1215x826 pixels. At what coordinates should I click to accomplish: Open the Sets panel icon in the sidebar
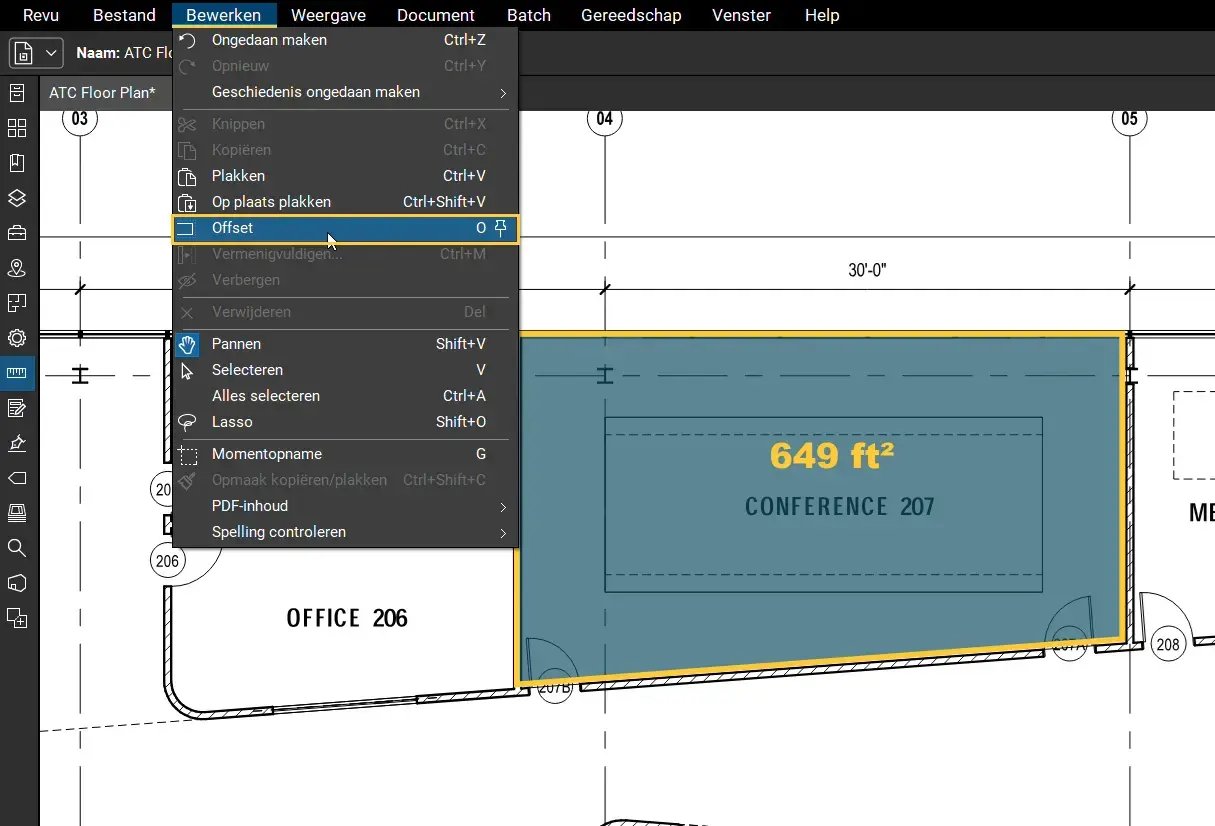(17, 303)
